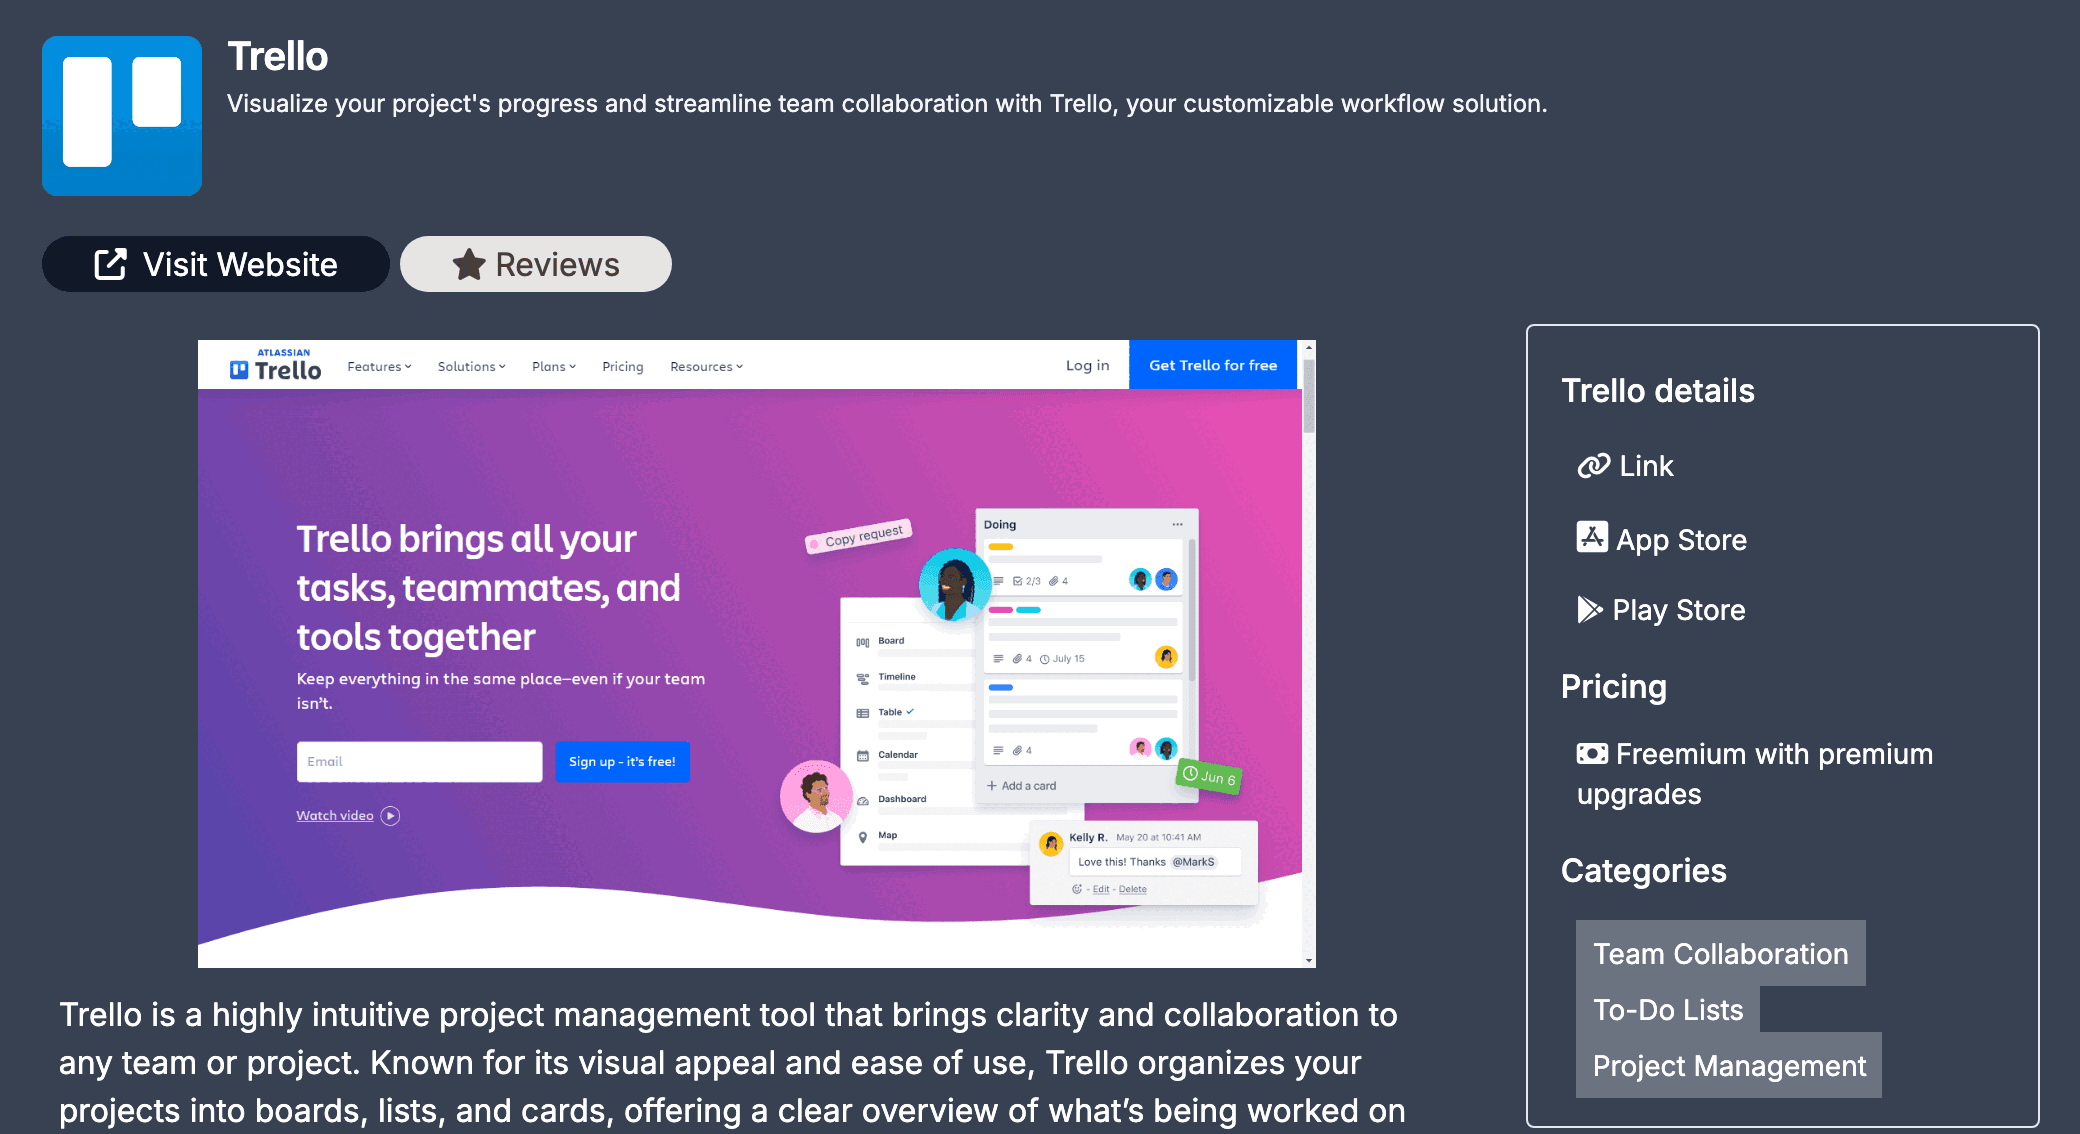Select the To-Do Lists category tag

tap(1668, 1010)
